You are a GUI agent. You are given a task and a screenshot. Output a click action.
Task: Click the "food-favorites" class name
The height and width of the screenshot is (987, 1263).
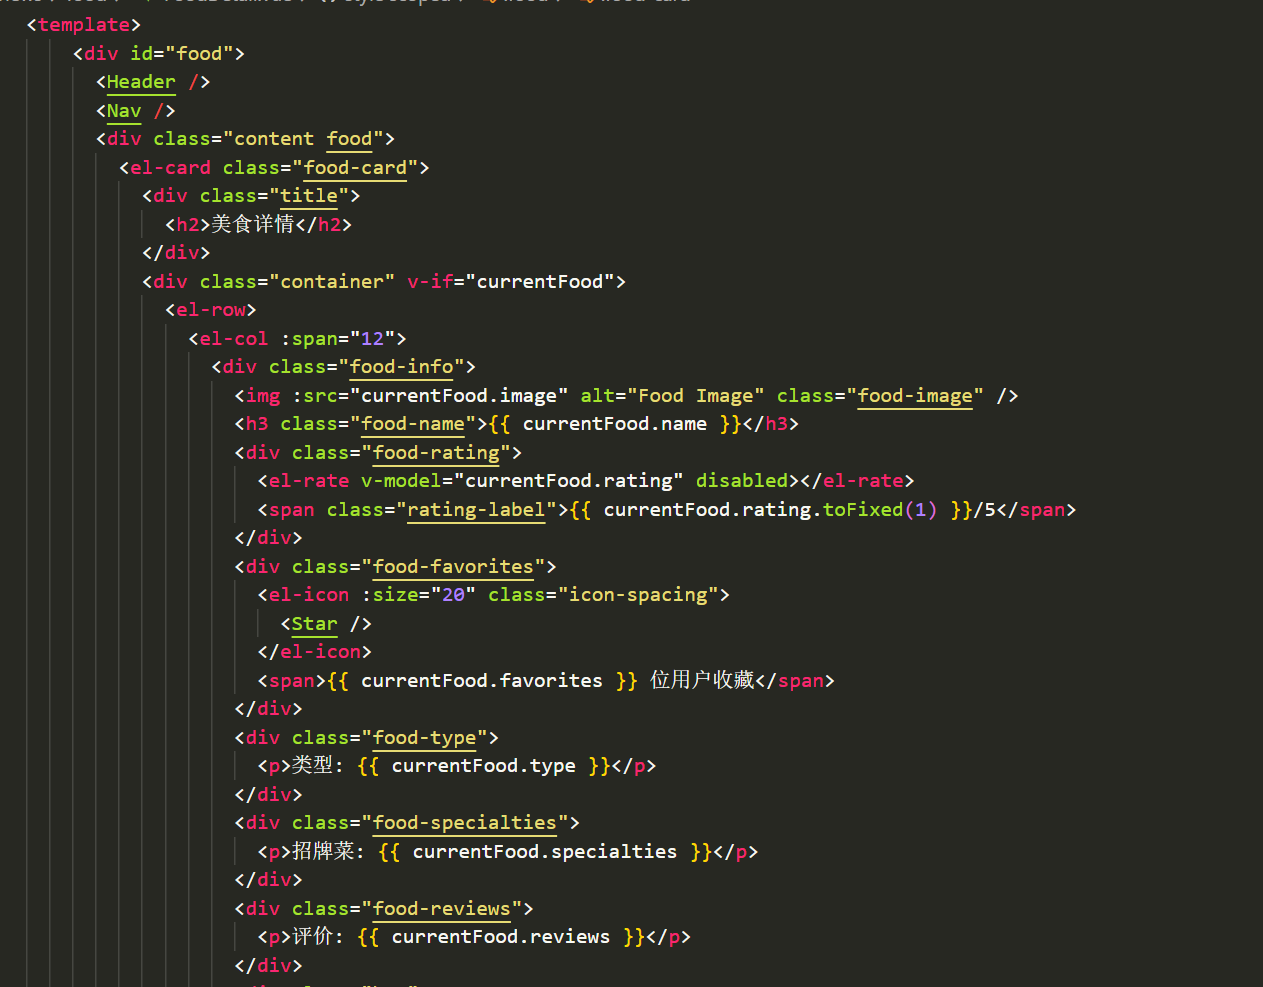[453, 567]
